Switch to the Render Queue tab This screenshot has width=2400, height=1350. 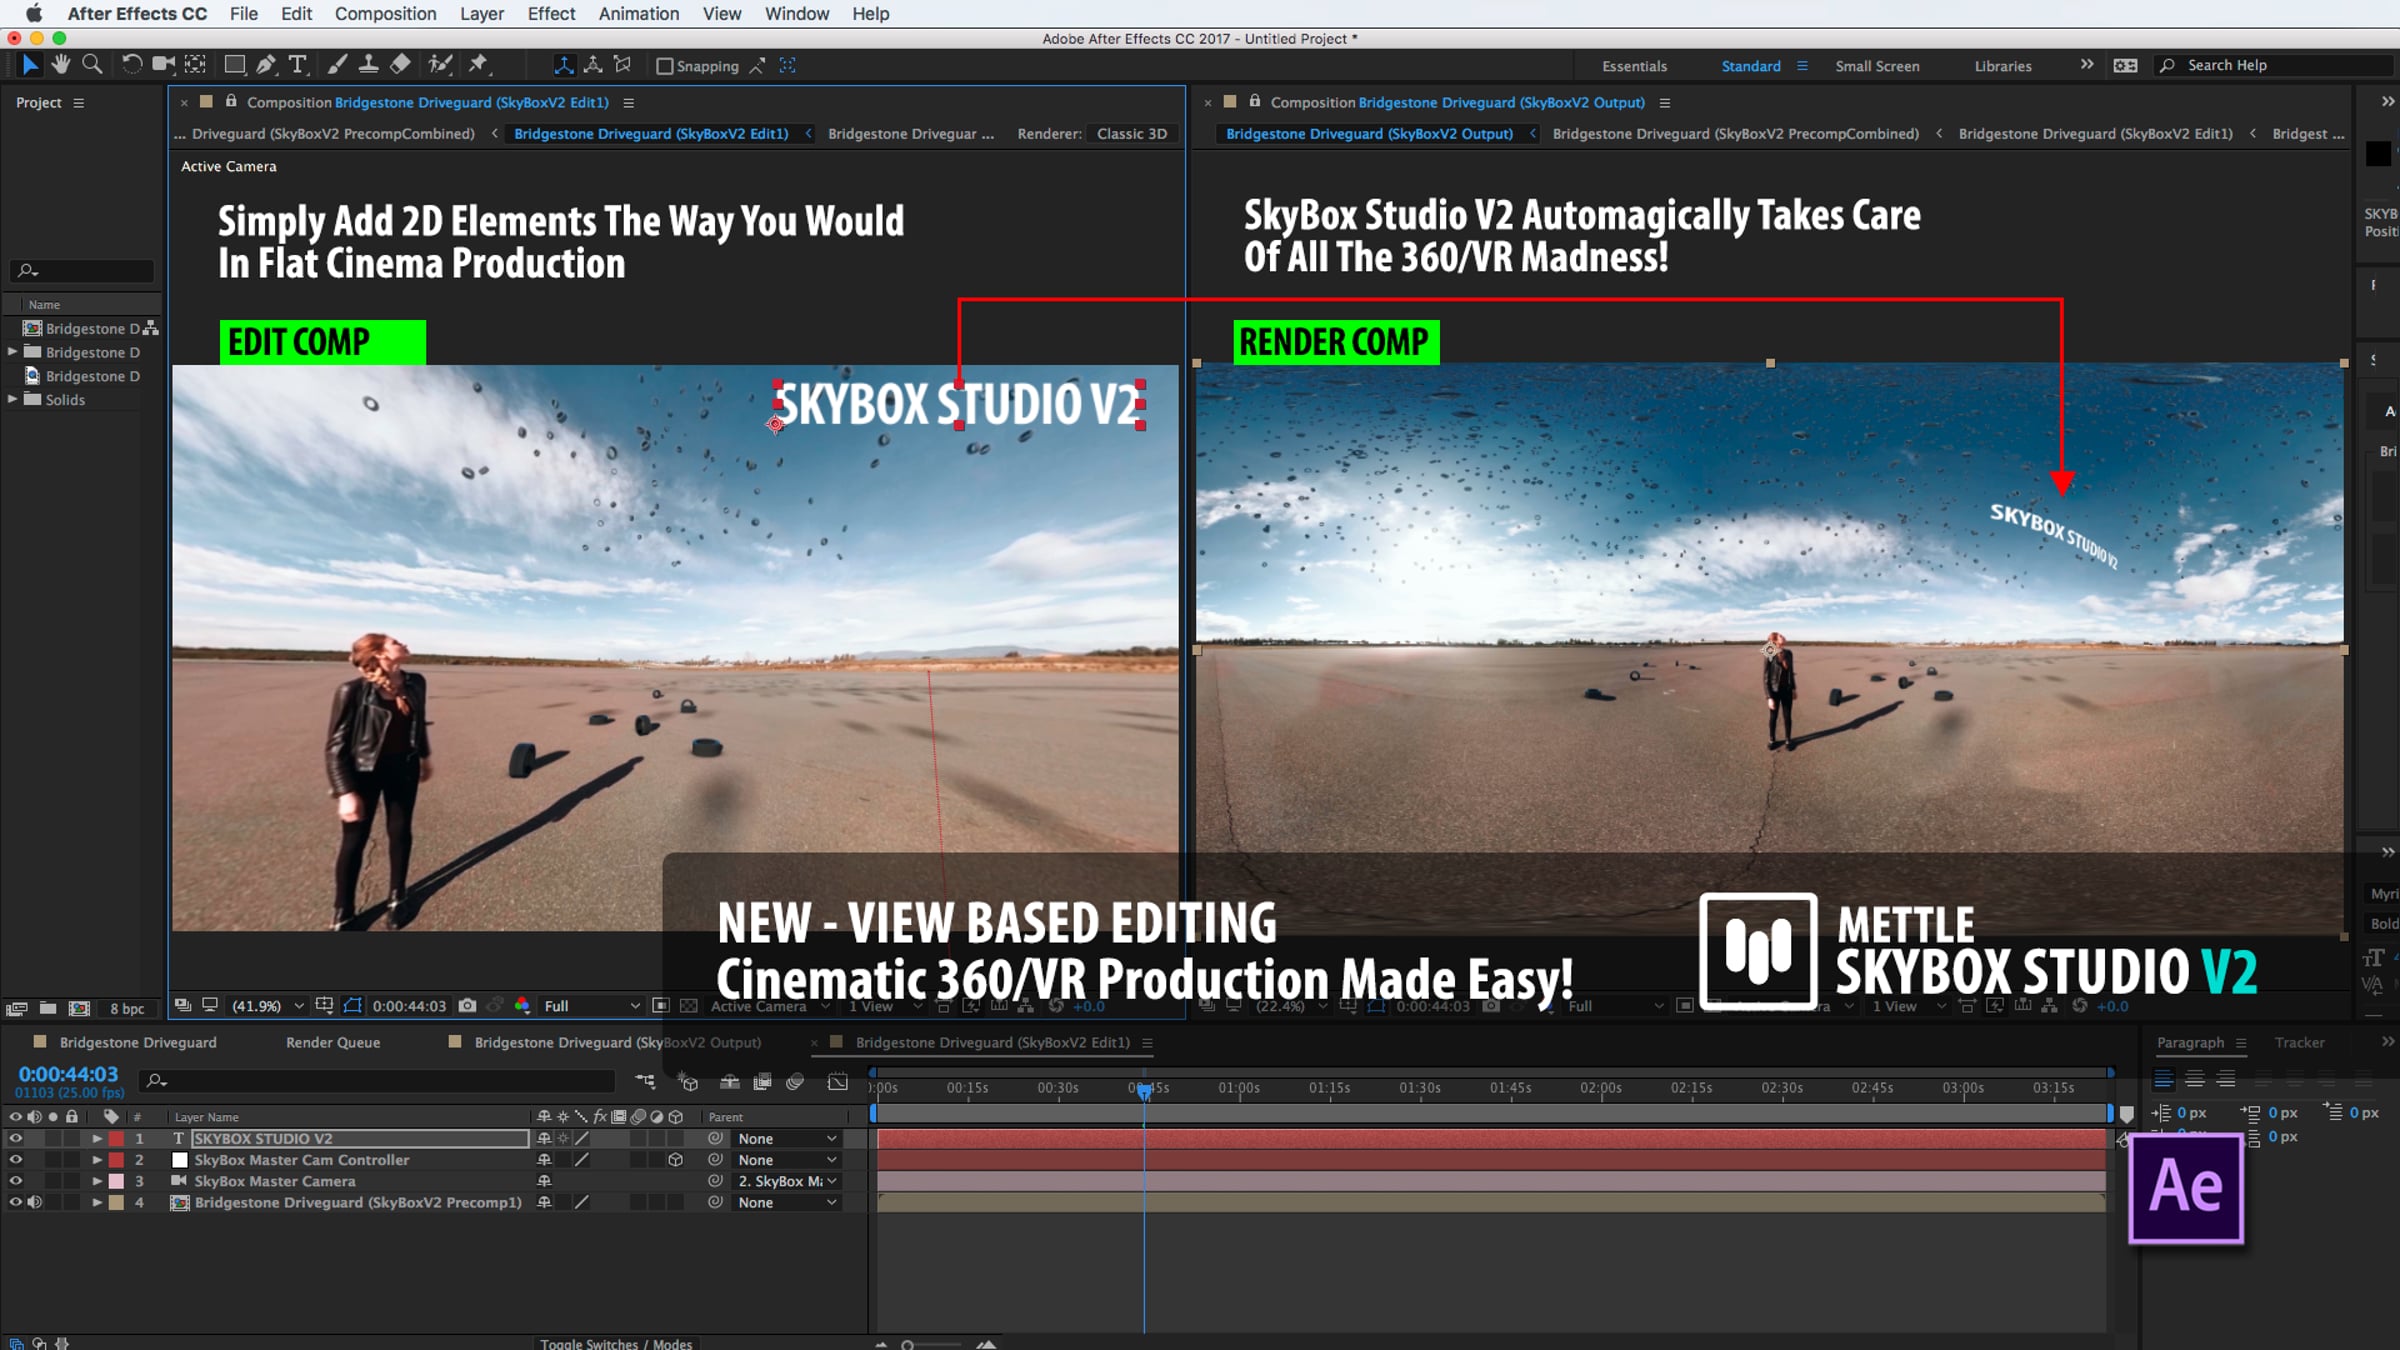[x=332, y=1042]
